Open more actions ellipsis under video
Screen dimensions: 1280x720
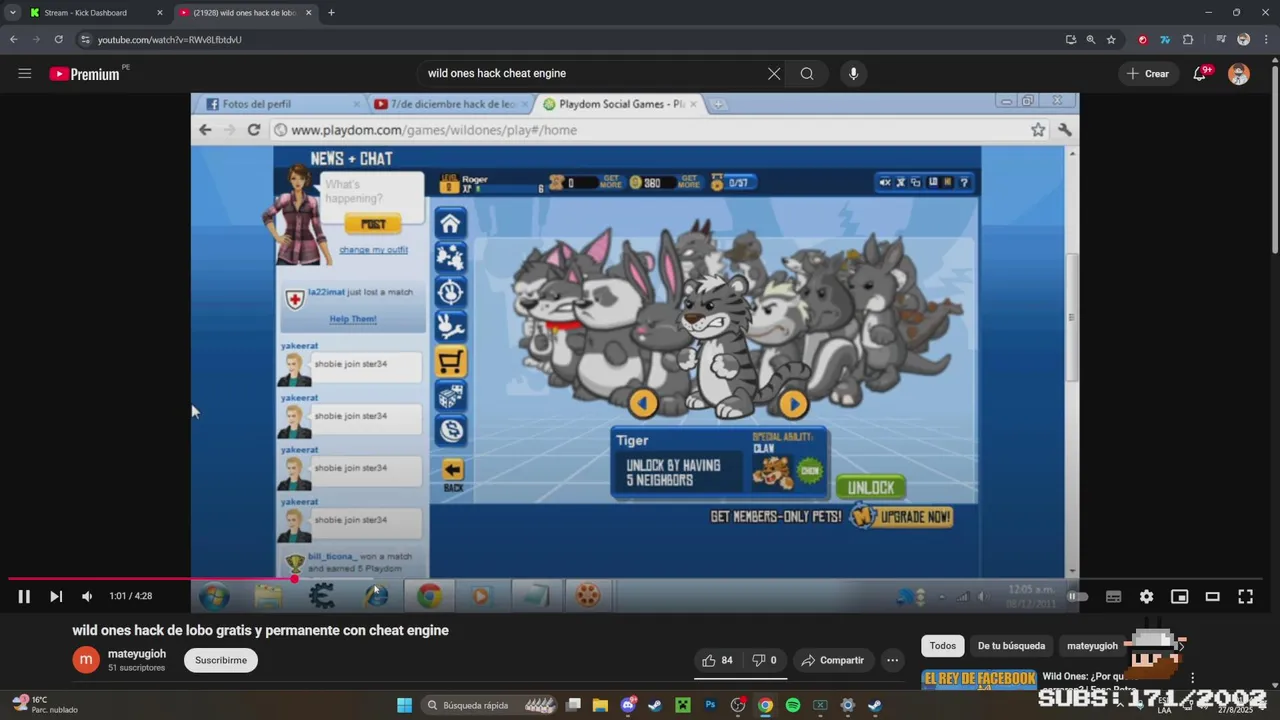pos(892,660)
